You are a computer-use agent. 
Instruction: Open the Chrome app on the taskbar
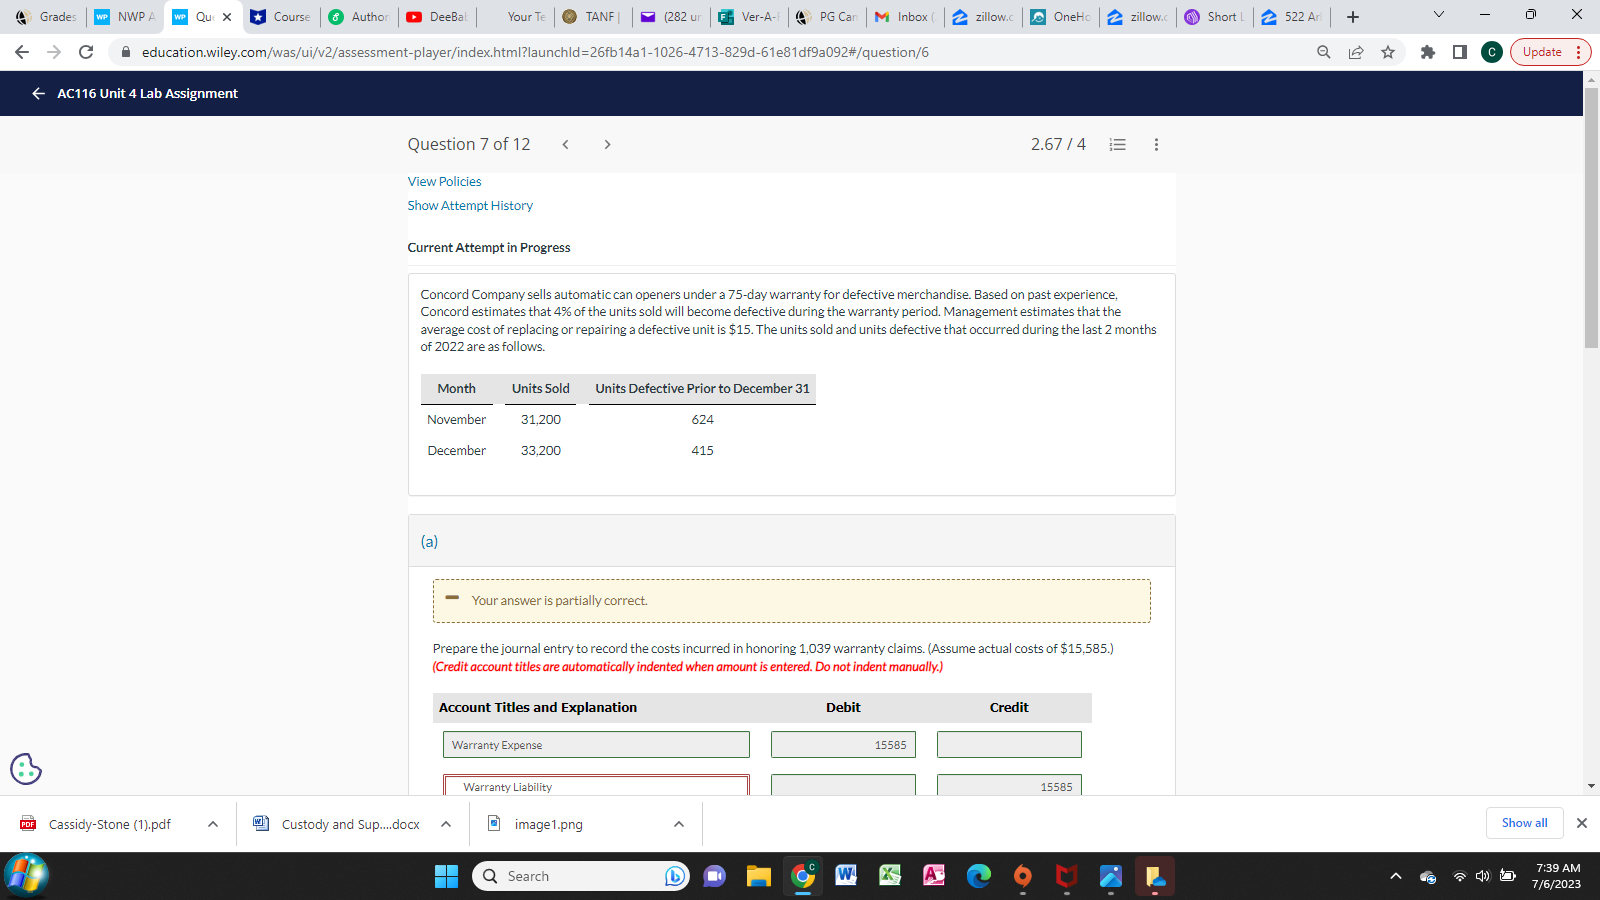tap(803, 876)
